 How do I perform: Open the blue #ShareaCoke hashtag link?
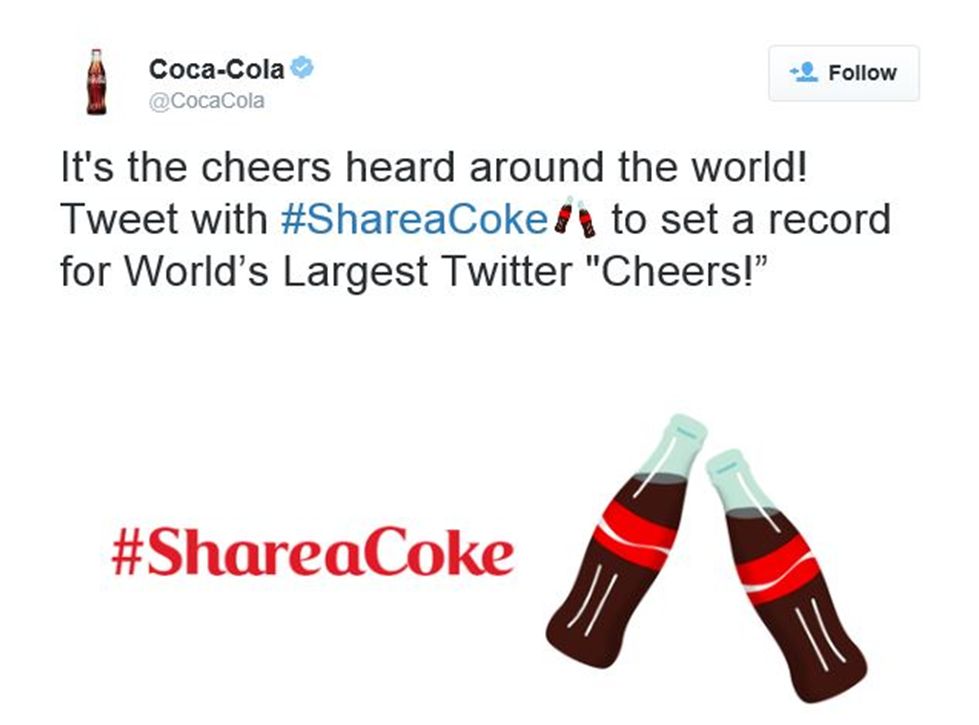point(414,219)
